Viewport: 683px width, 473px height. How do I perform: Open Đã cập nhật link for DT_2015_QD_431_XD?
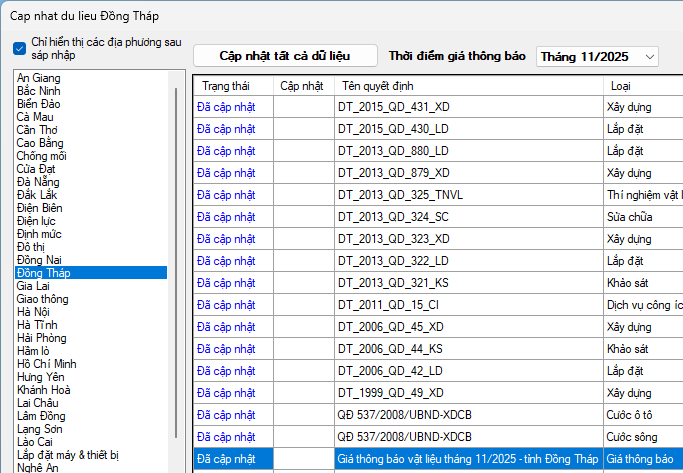[226, 107]
